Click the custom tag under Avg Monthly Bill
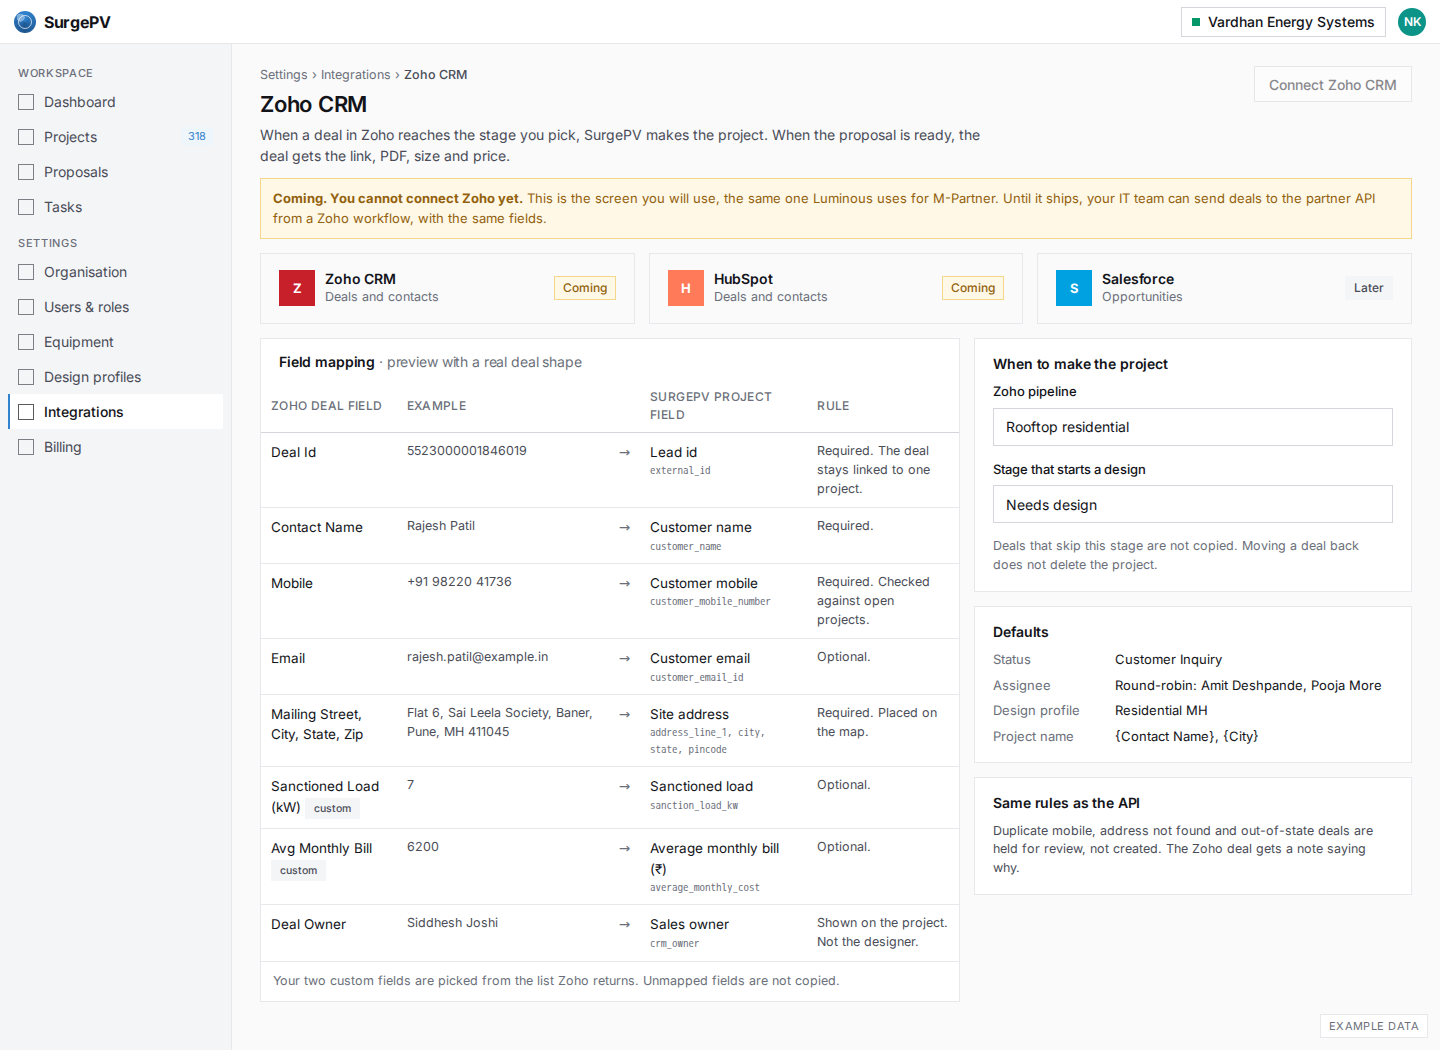1440x1050 pixels. click(x=298, y=871)
